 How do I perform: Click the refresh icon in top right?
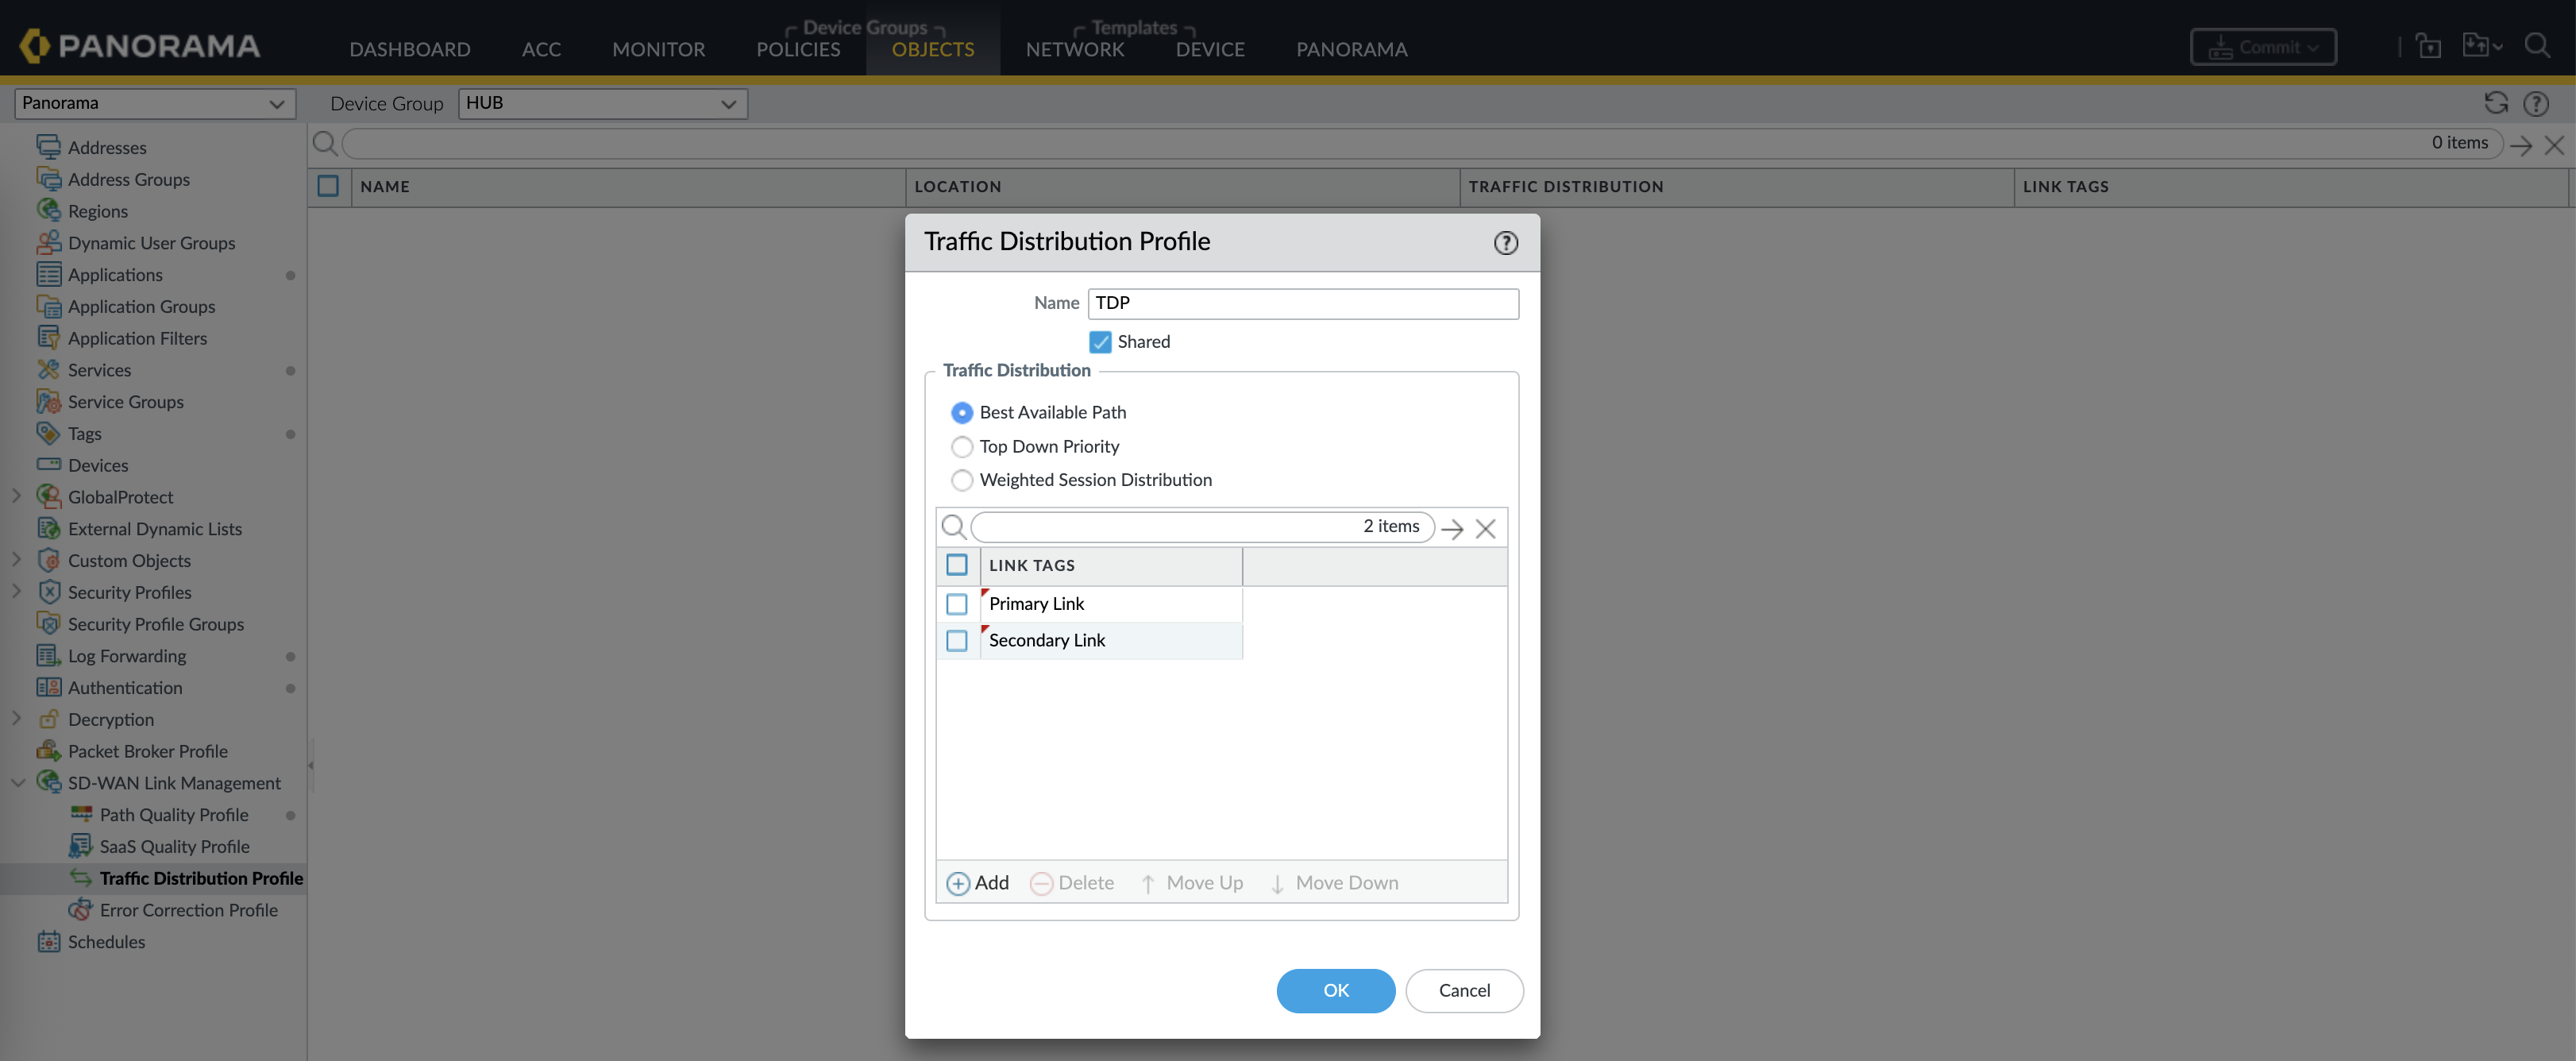[x=2495, y=103]
